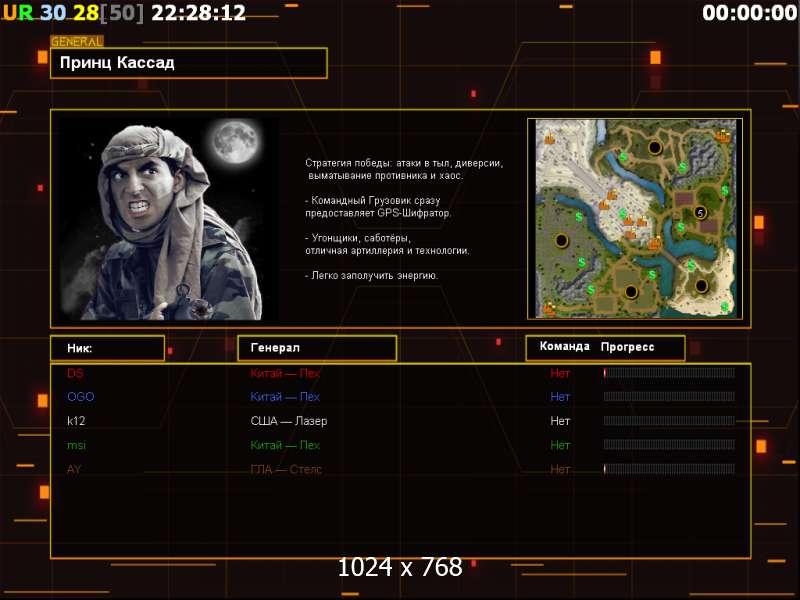
Task: Click the orange base icon in minimap's top-left corner
Action: point(549,137)
